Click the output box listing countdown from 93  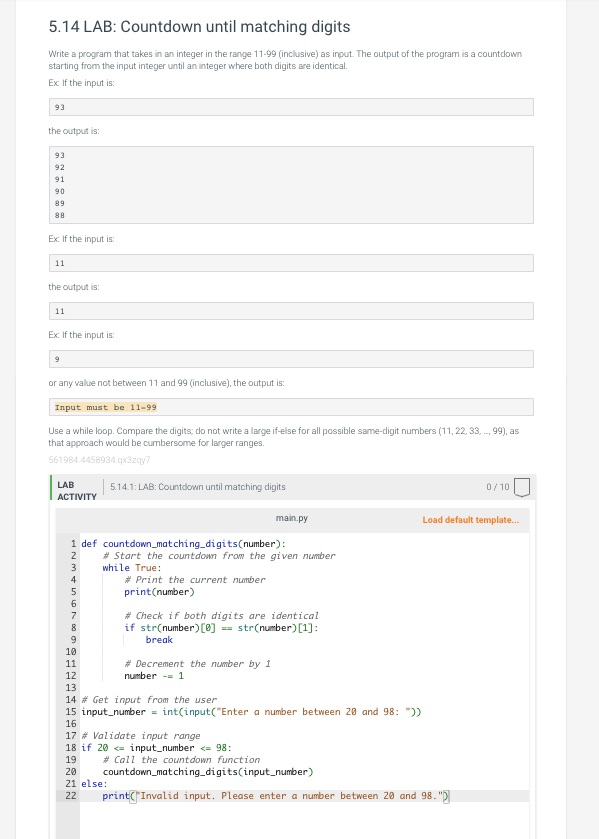tap(290, 184)
